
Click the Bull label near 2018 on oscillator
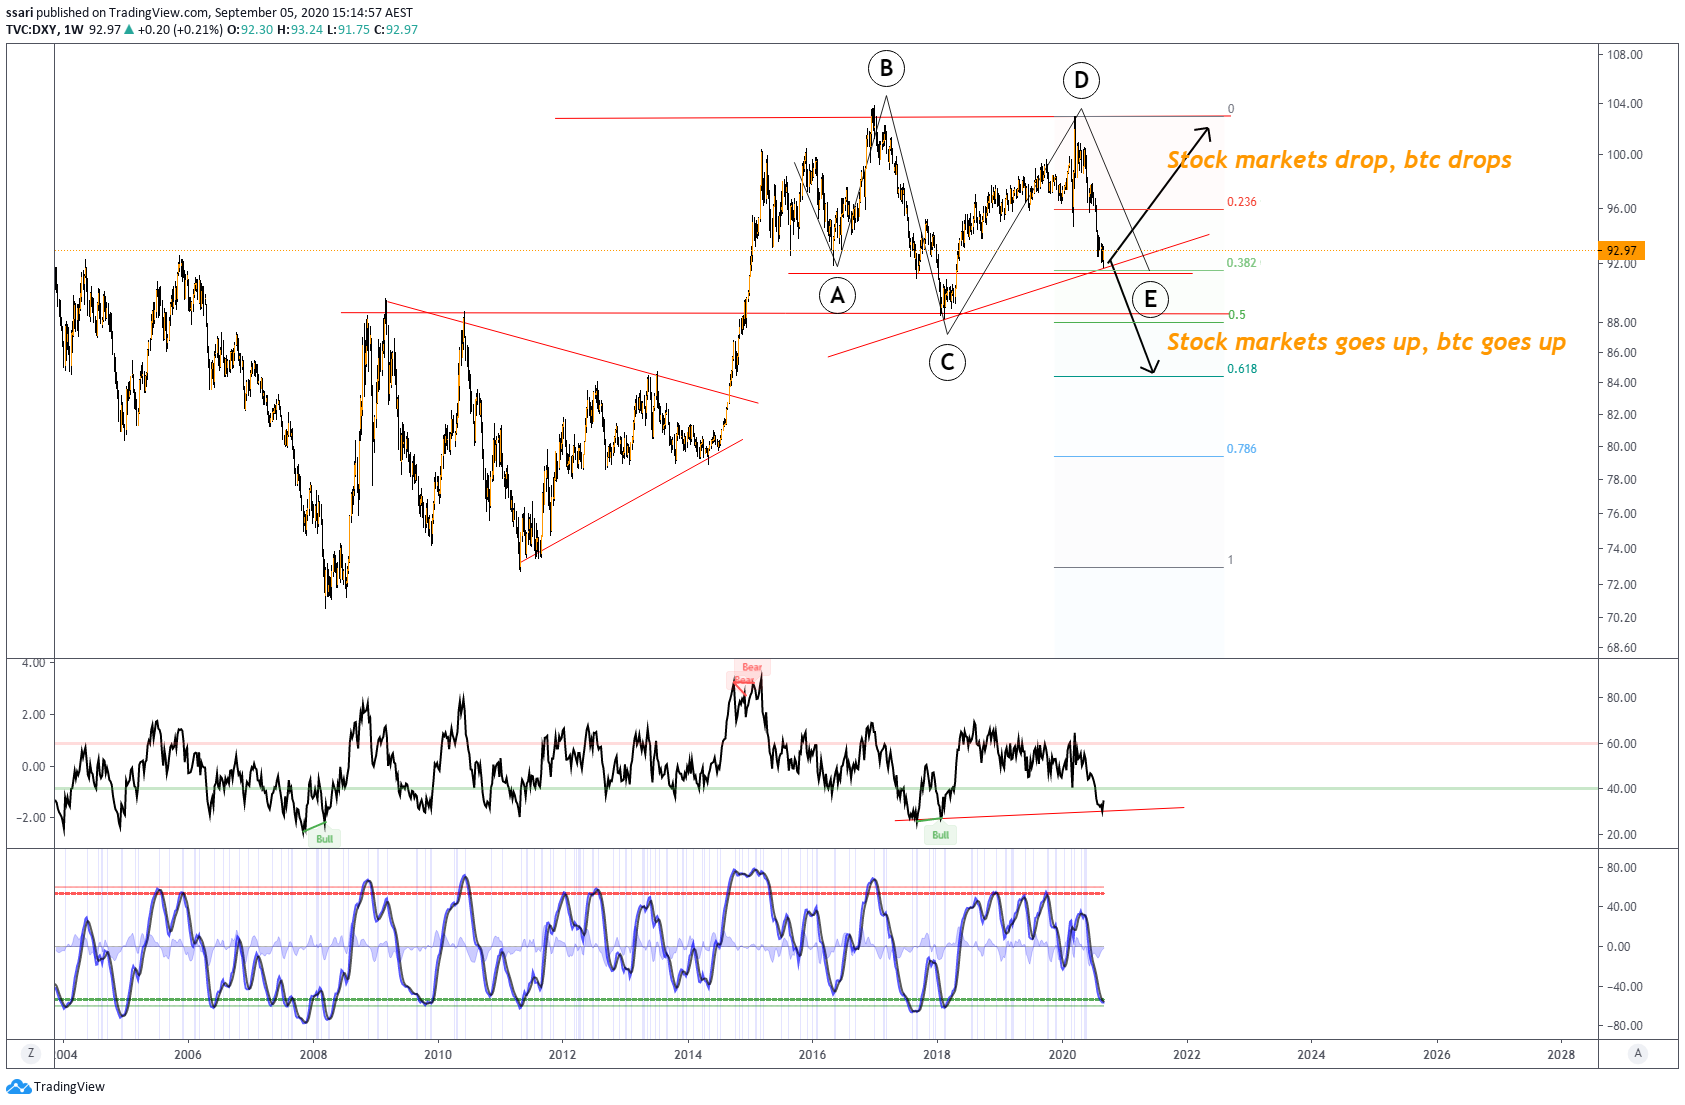(x=940, y=835)
